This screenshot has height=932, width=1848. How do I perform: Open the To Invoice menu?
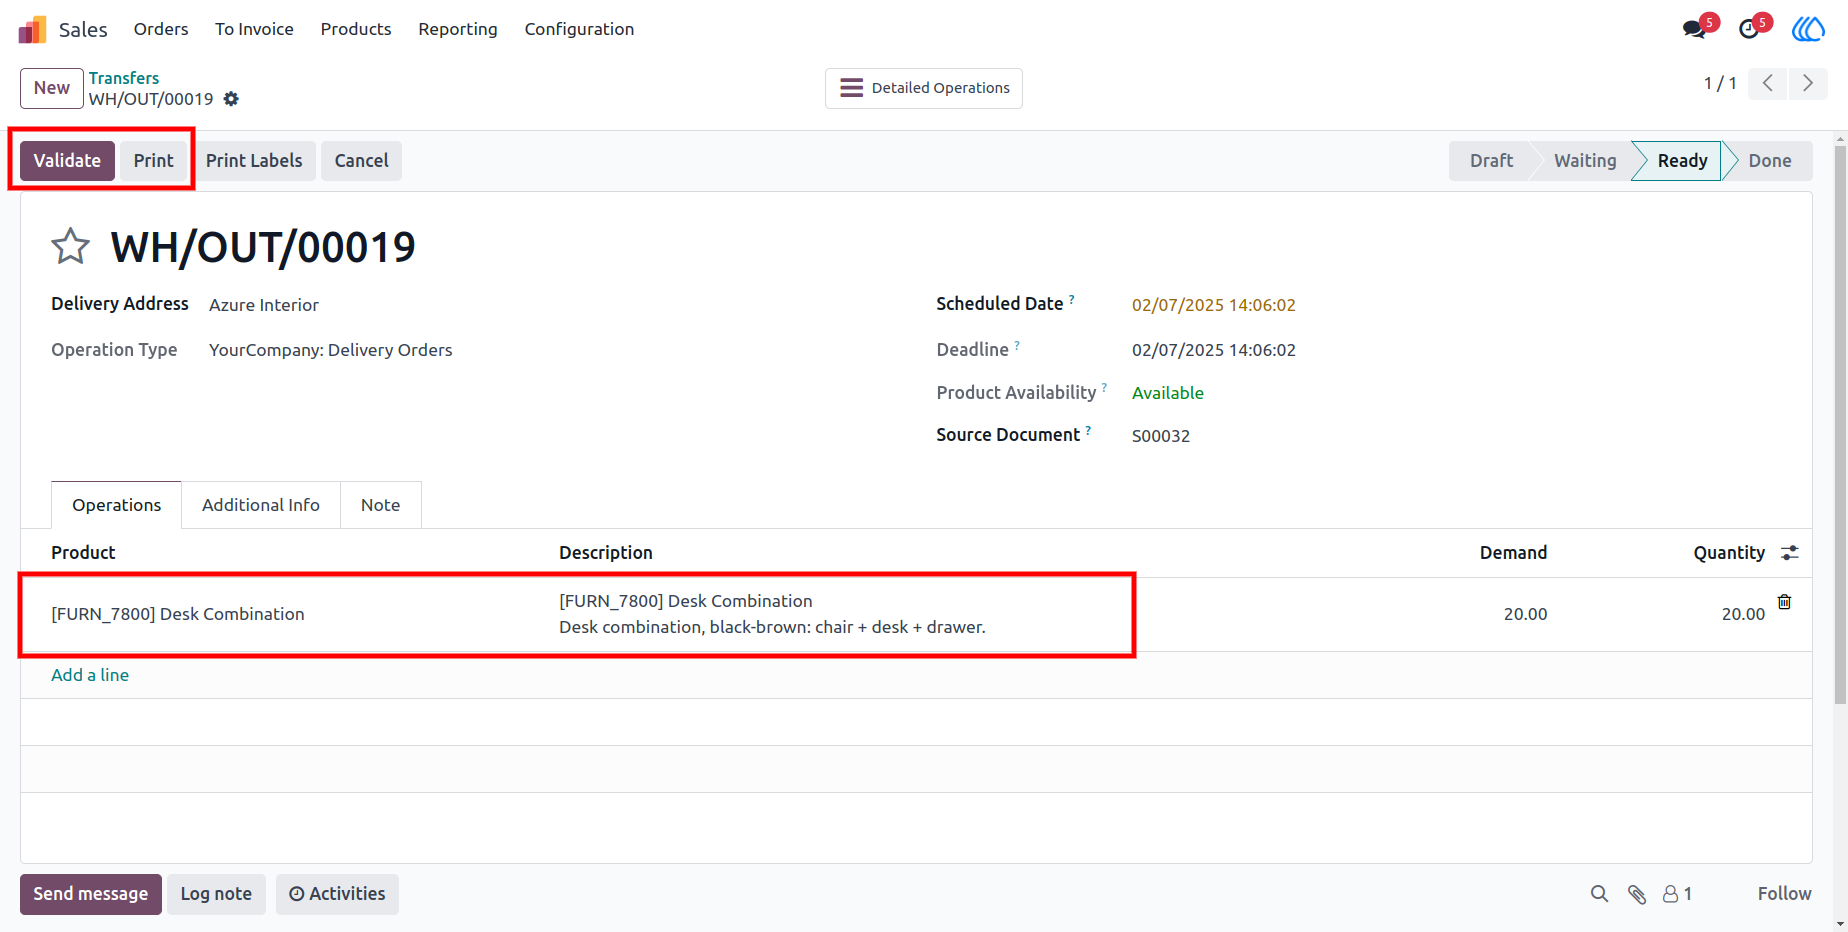254,29
